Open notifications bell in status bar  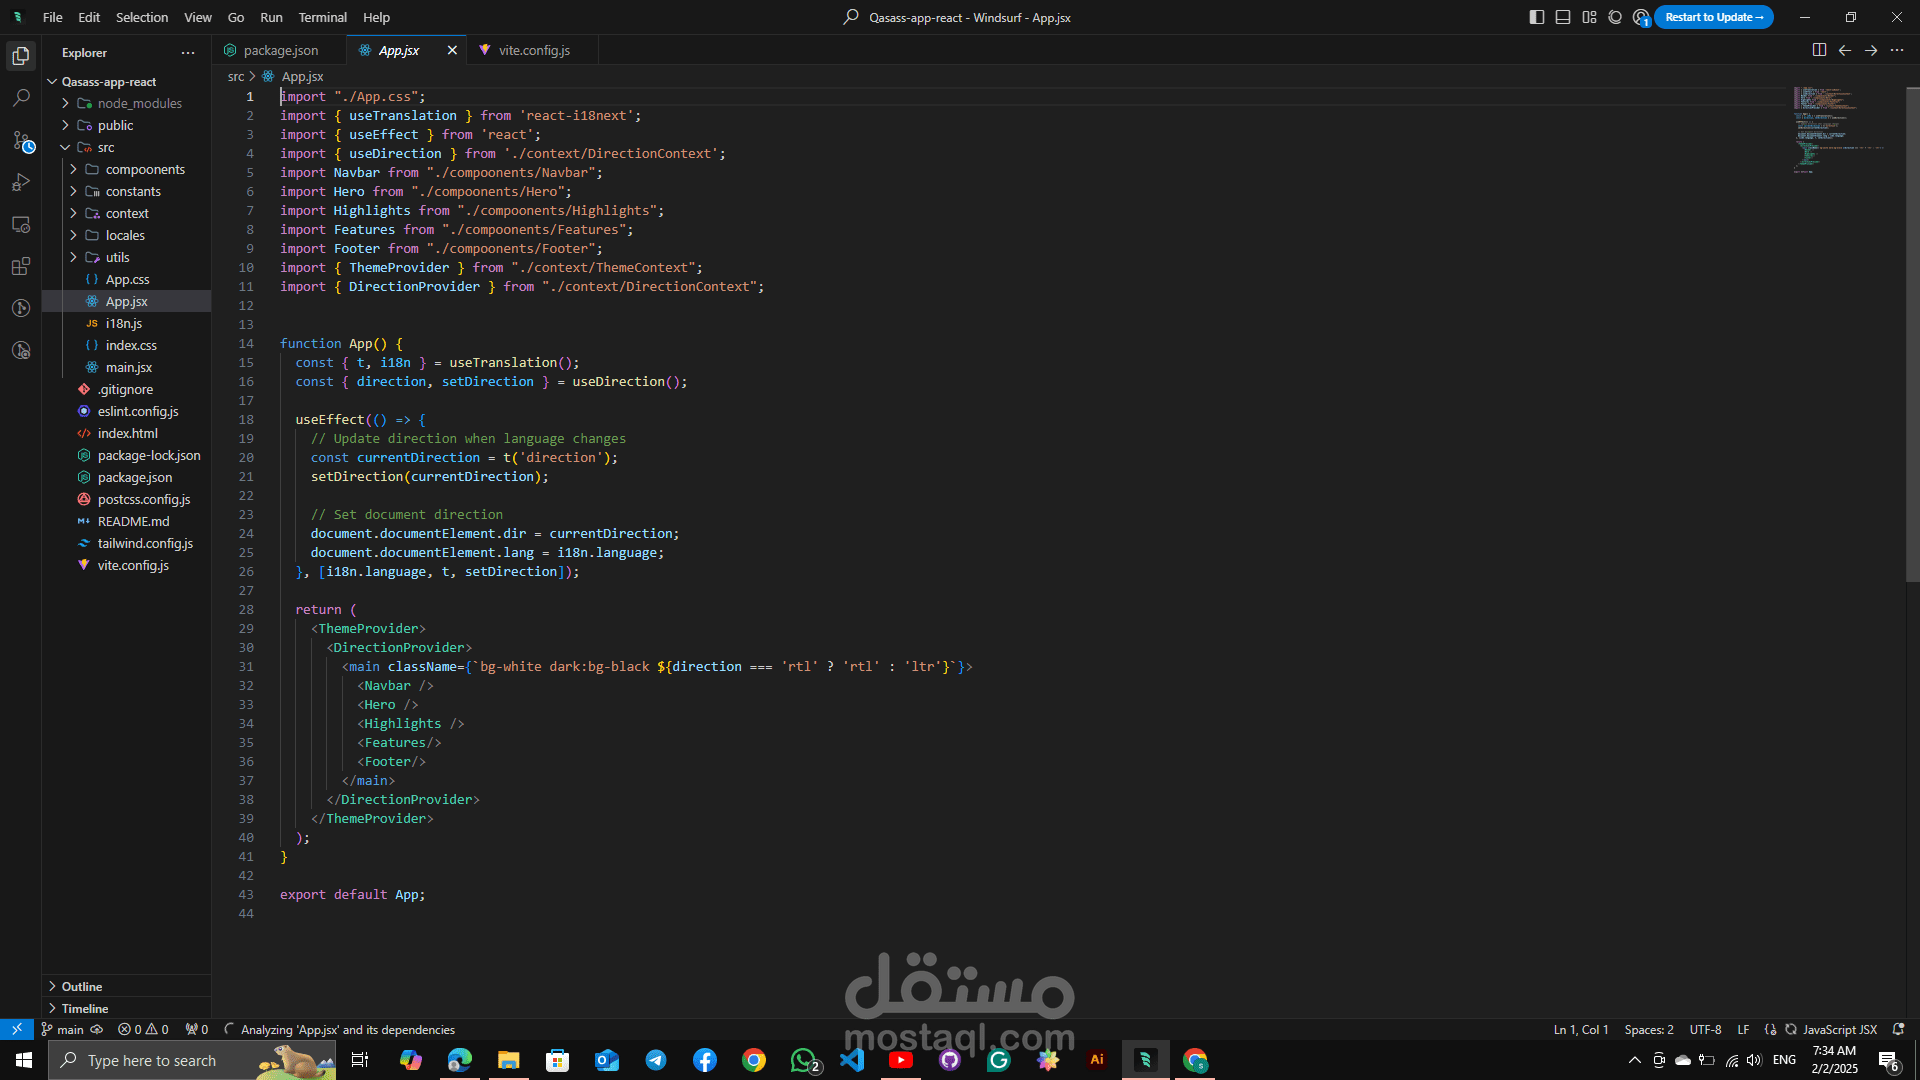coord(1898,1029)
